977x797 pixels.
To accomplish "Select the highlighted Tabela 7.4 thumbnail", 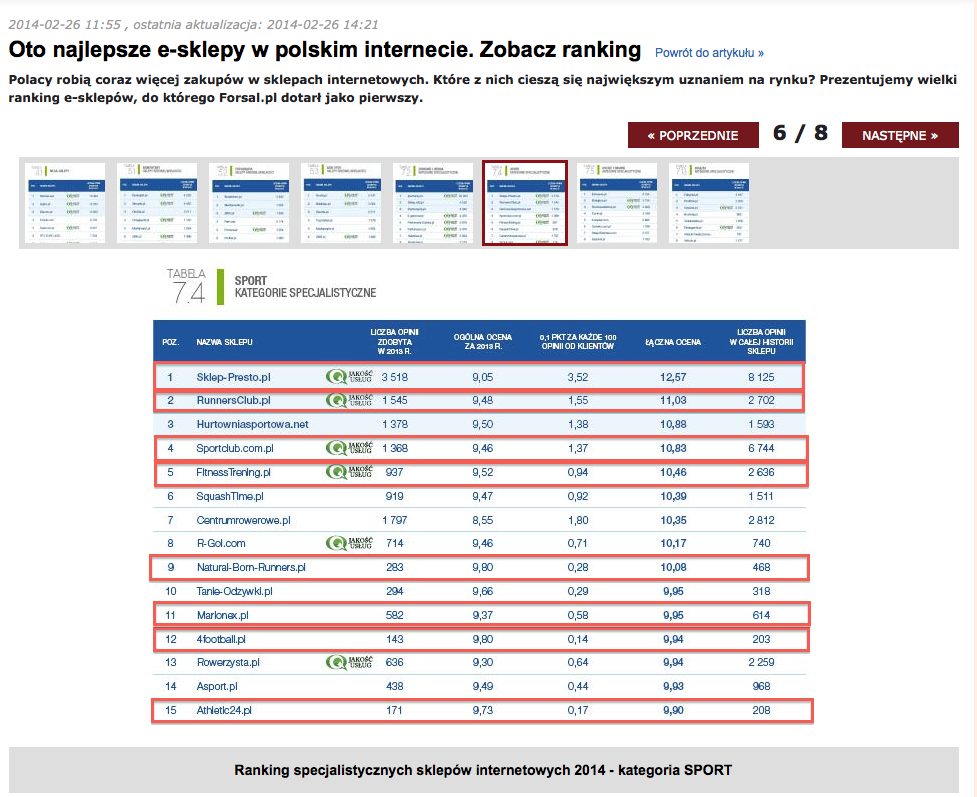I will (525, 203).
